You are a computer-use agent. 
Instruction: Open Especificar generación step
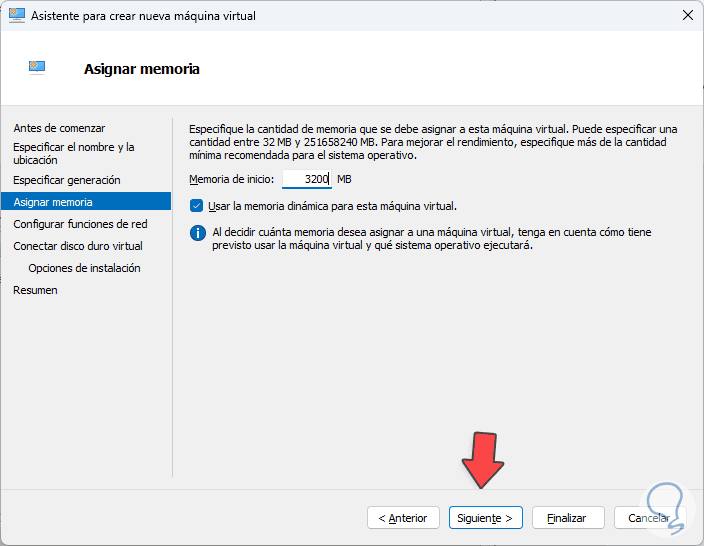point(67,180)
